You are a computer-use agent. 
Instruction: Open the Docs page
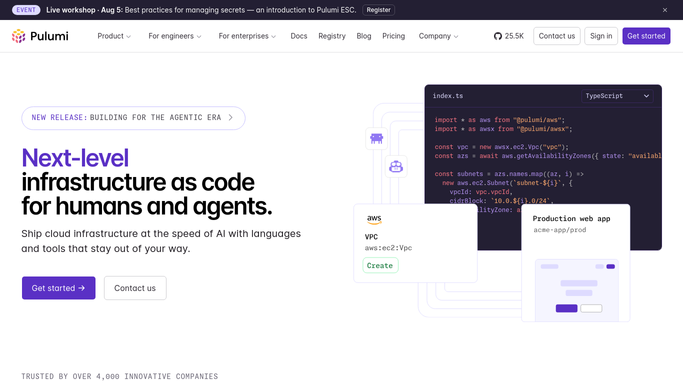[x=299, y=36]
